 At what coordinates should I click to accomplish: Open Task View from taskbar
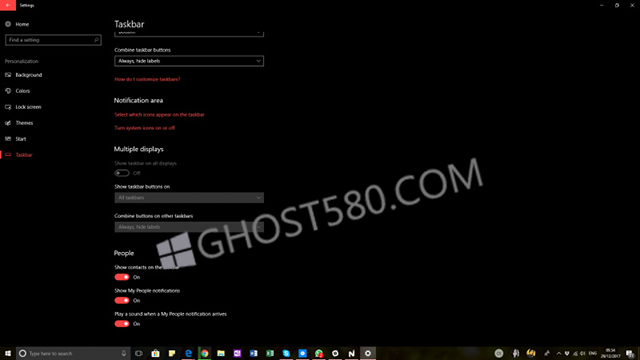coord(139,353)
